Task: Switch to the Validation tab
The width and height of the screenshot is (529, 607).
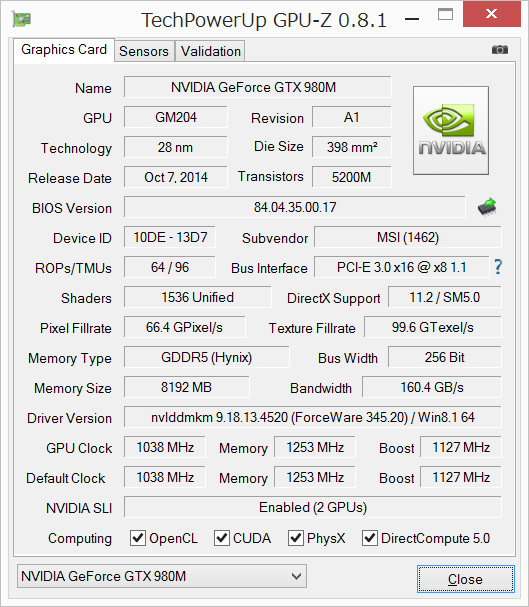Action: (x=211, y=51)
